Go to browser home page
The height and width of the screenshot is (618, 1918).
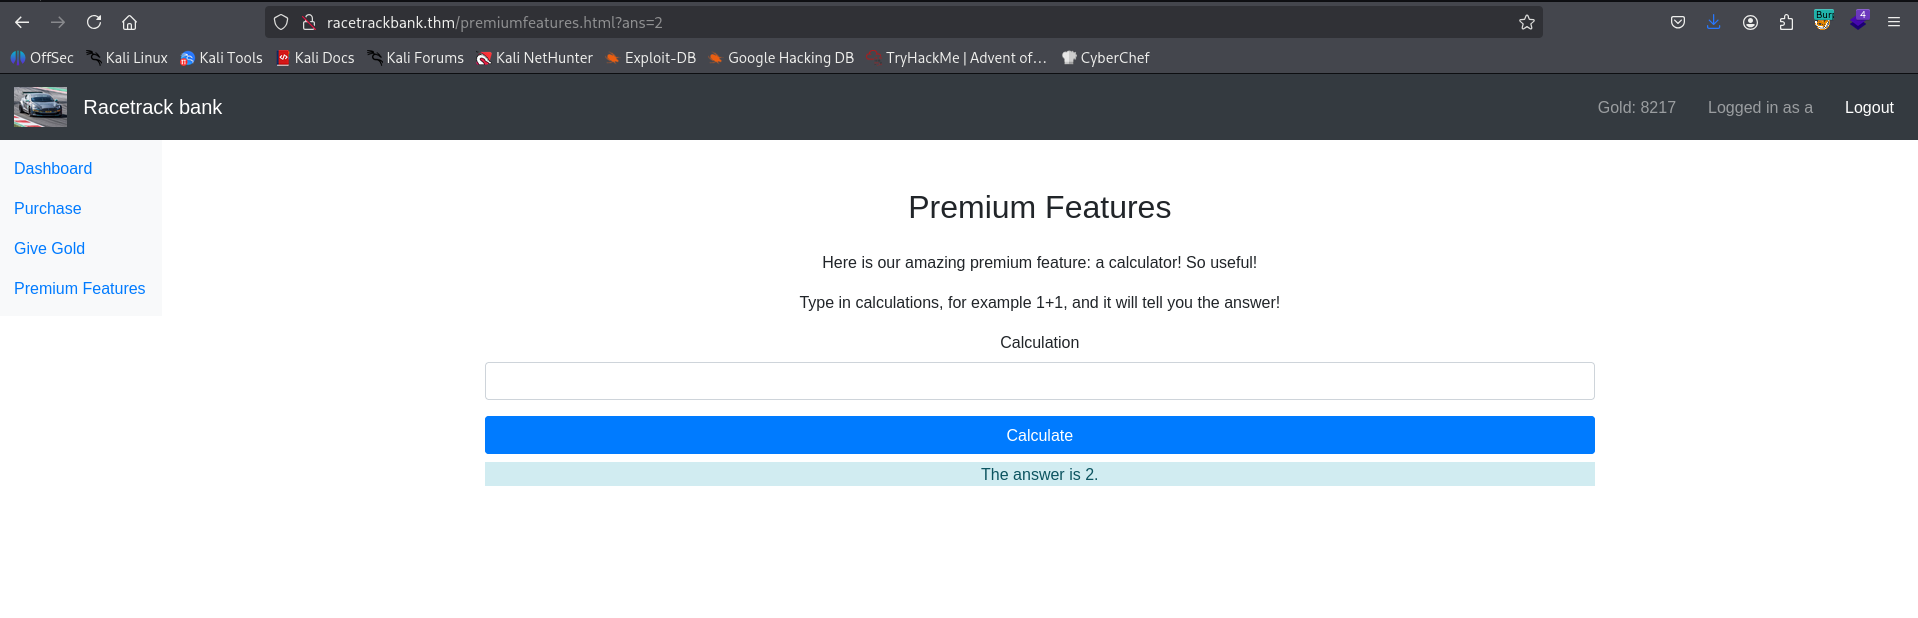click(129, 22)
